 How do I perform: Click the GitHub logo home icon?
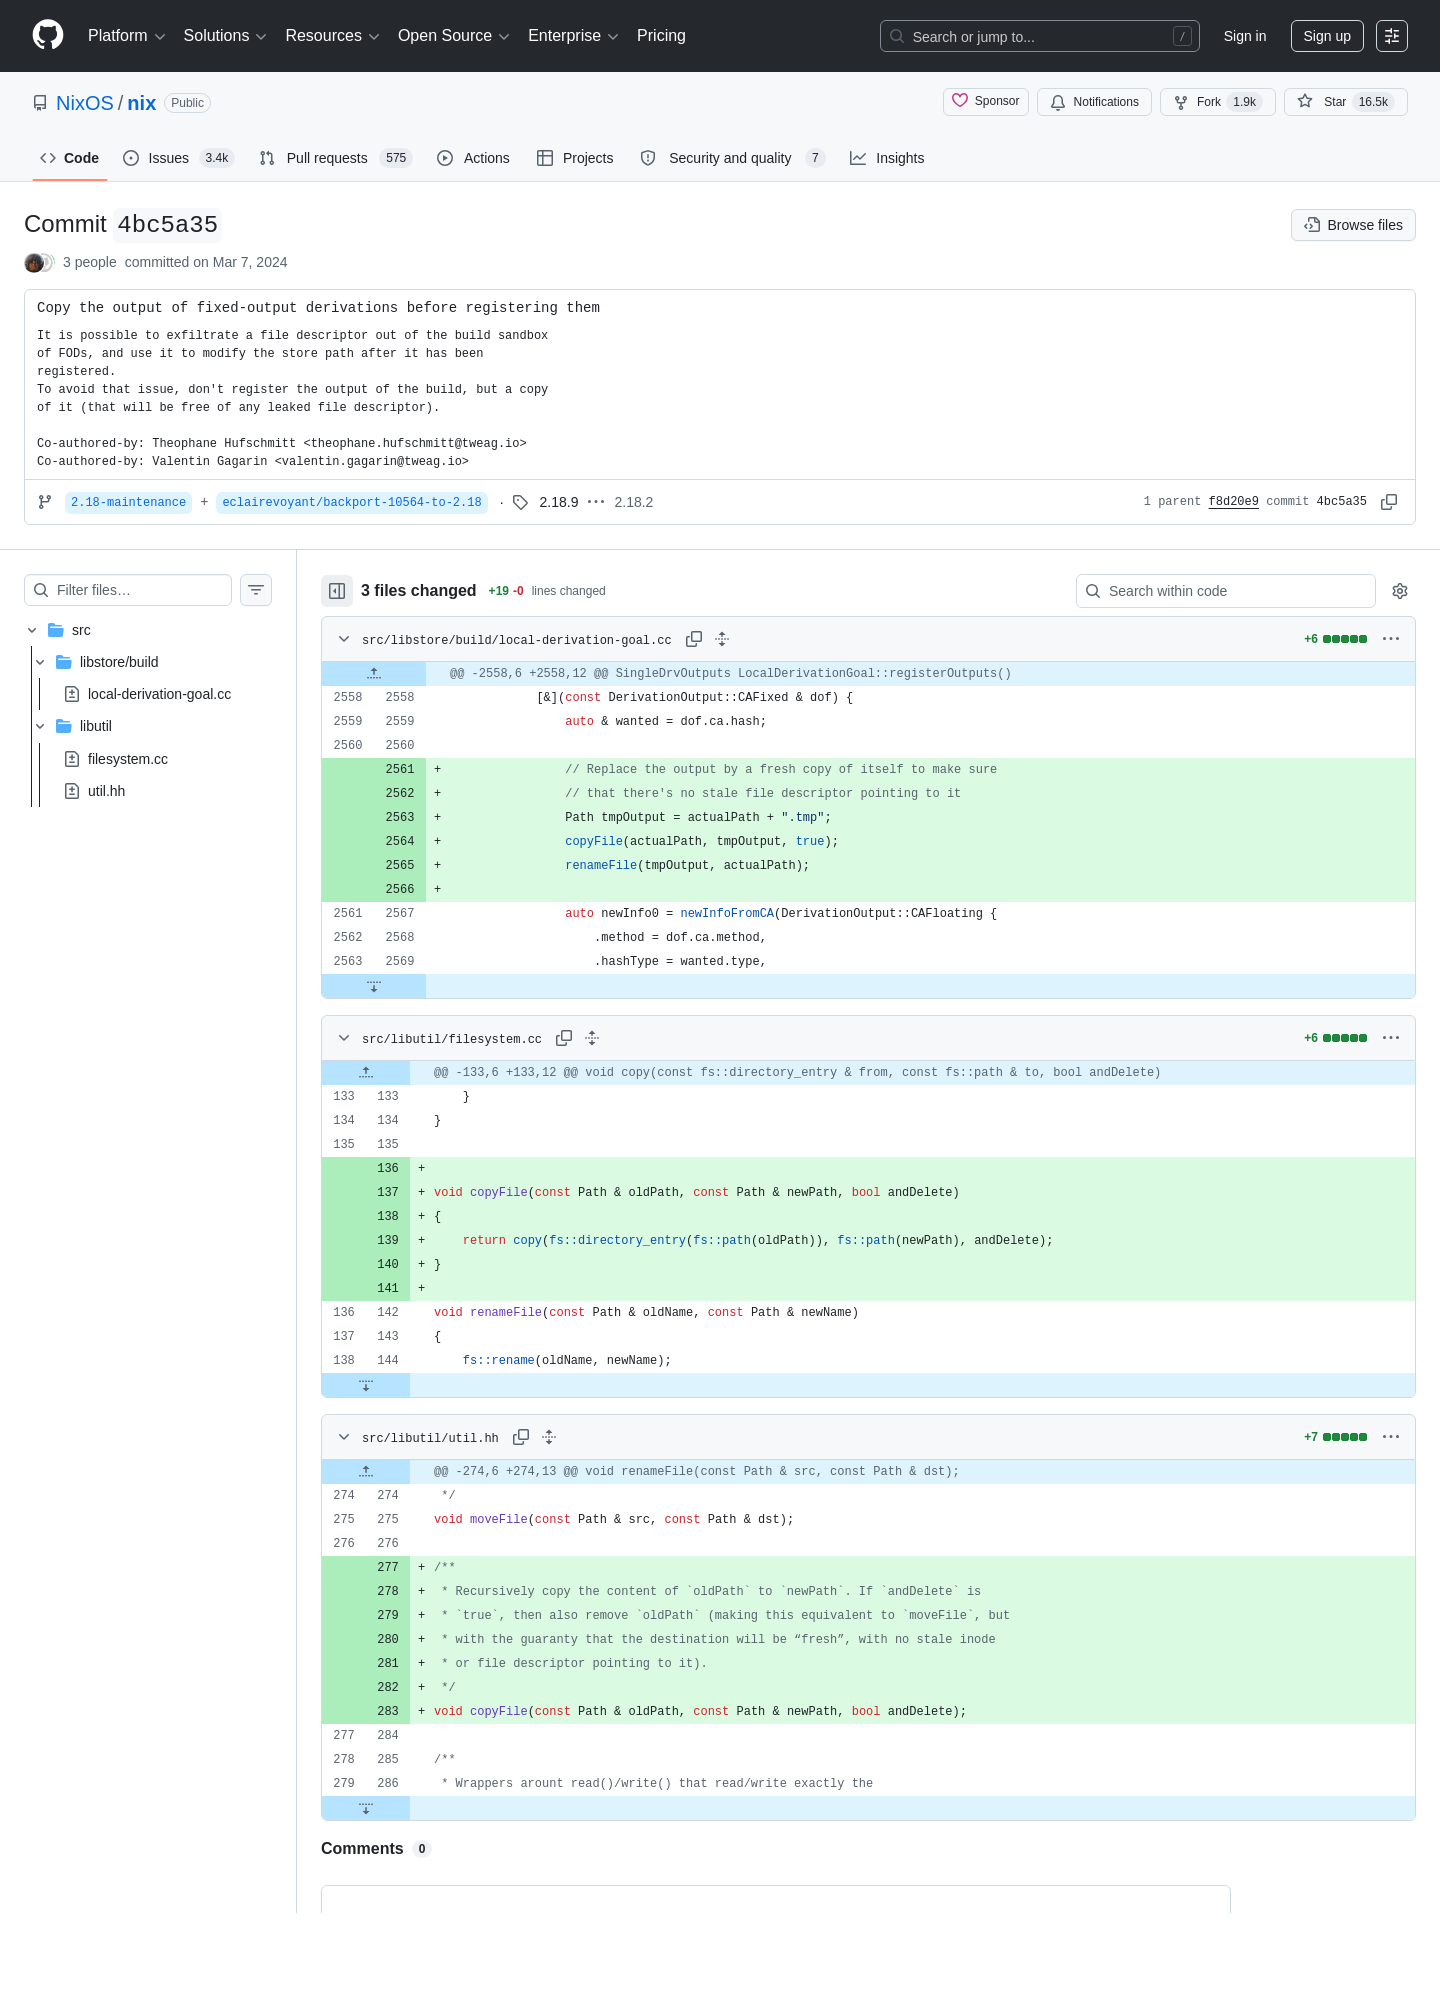[48, 35]
